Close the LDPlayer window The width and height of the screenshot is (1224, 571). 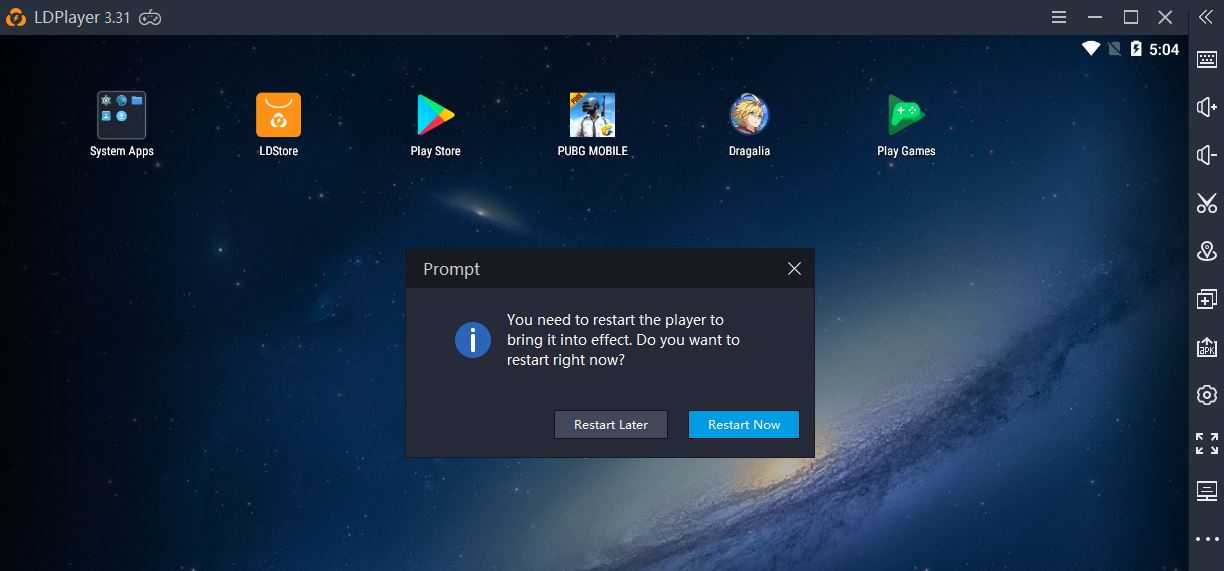[1165, 17]
